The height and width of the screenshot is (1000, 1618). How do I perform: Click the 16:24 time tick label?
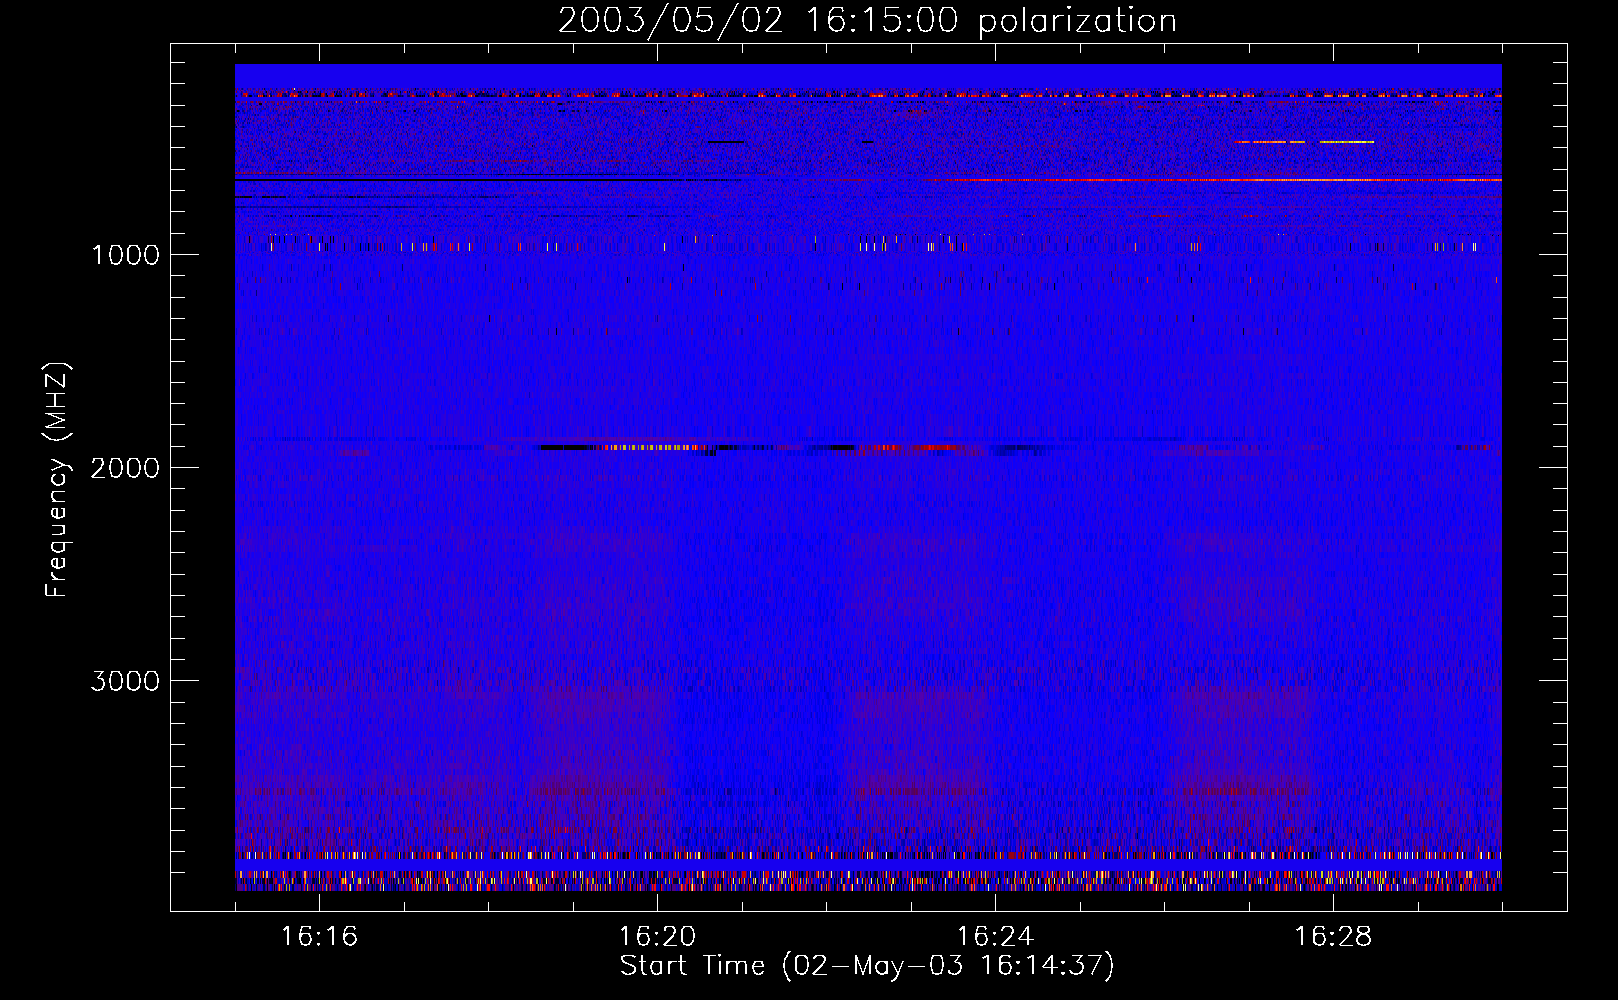pos(995,937)
